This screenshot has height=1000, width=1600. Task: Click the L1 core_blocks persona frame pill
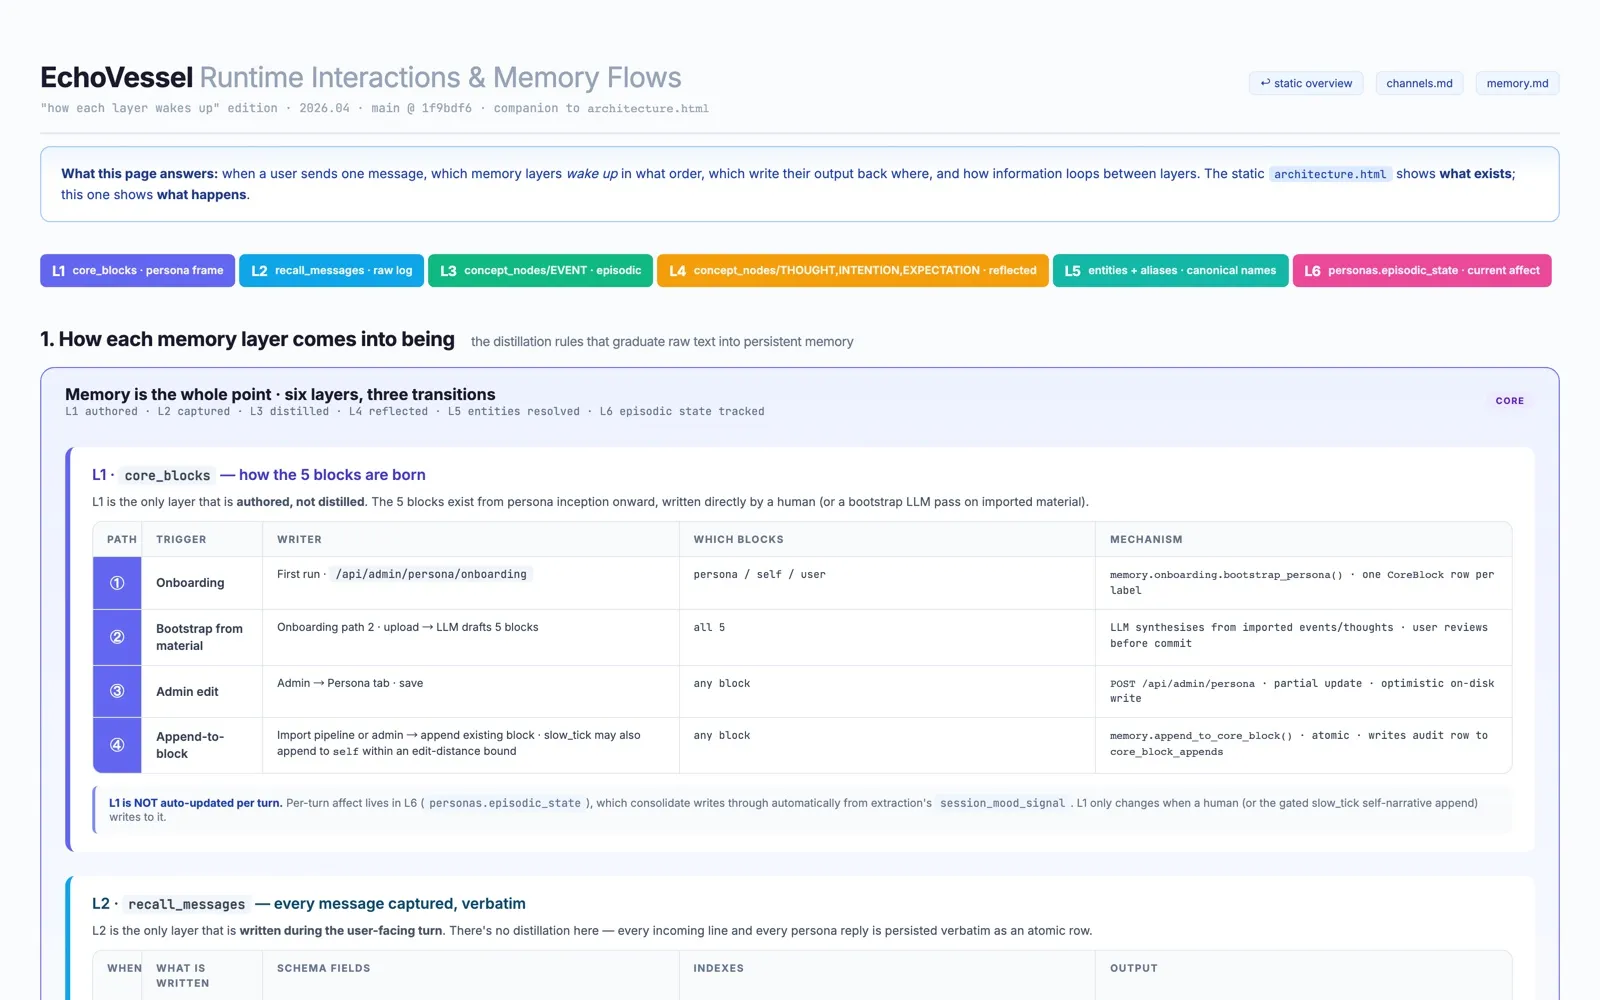pos(138,270)
